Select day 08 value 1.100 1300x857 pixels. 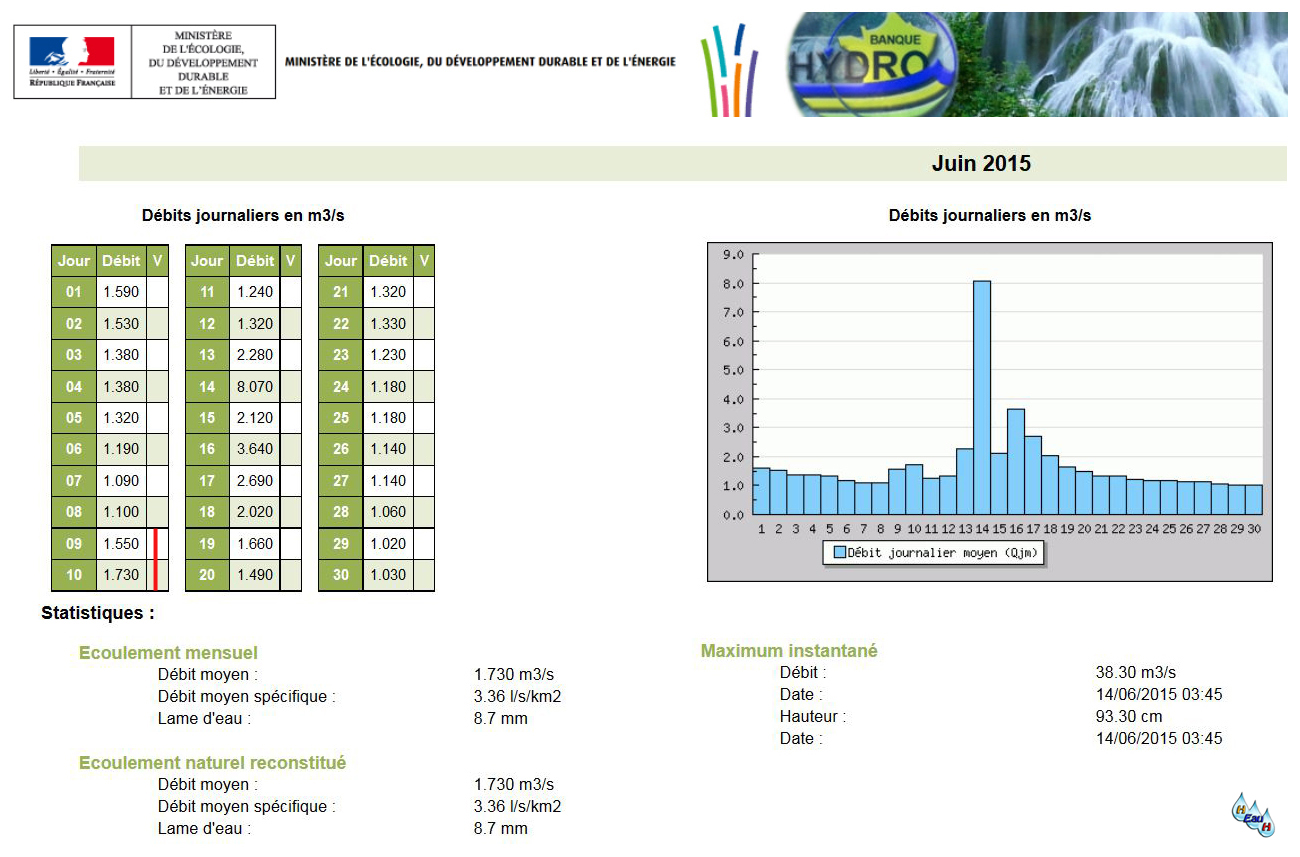tap(122, 512)
